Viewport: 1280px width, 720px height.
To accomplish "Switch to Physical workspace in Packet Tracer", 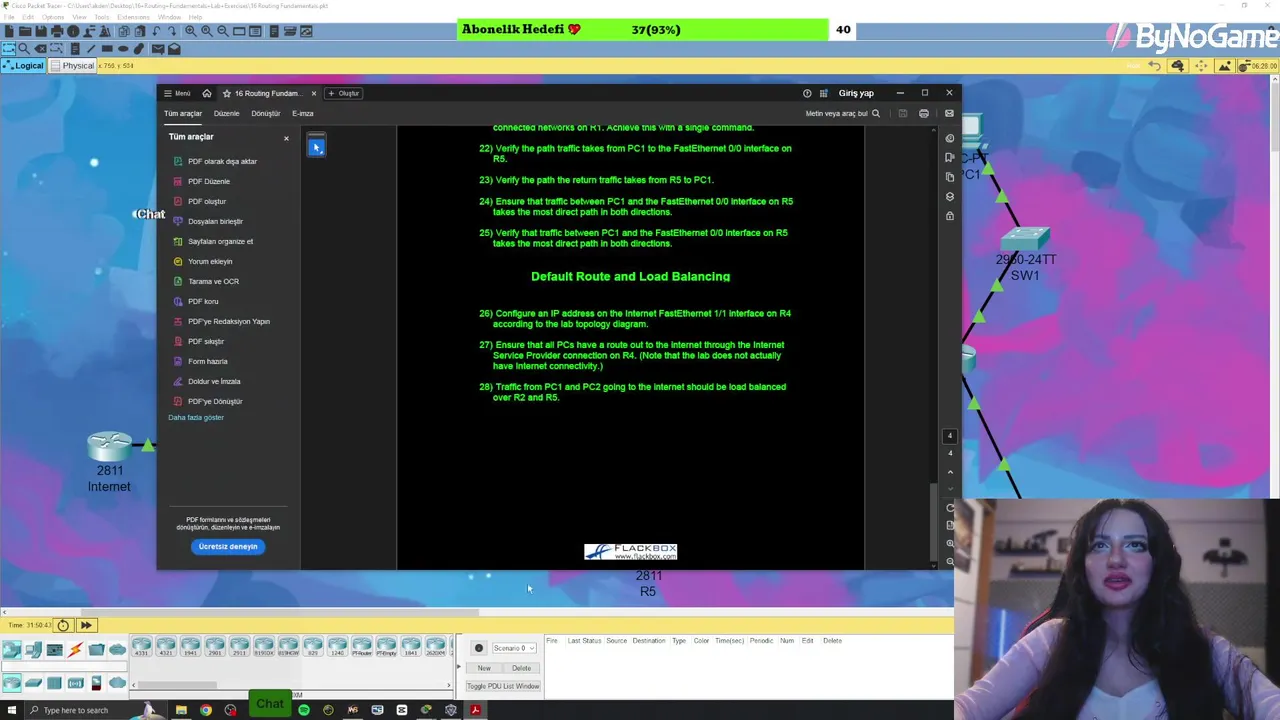I will [x=72, y=66].
